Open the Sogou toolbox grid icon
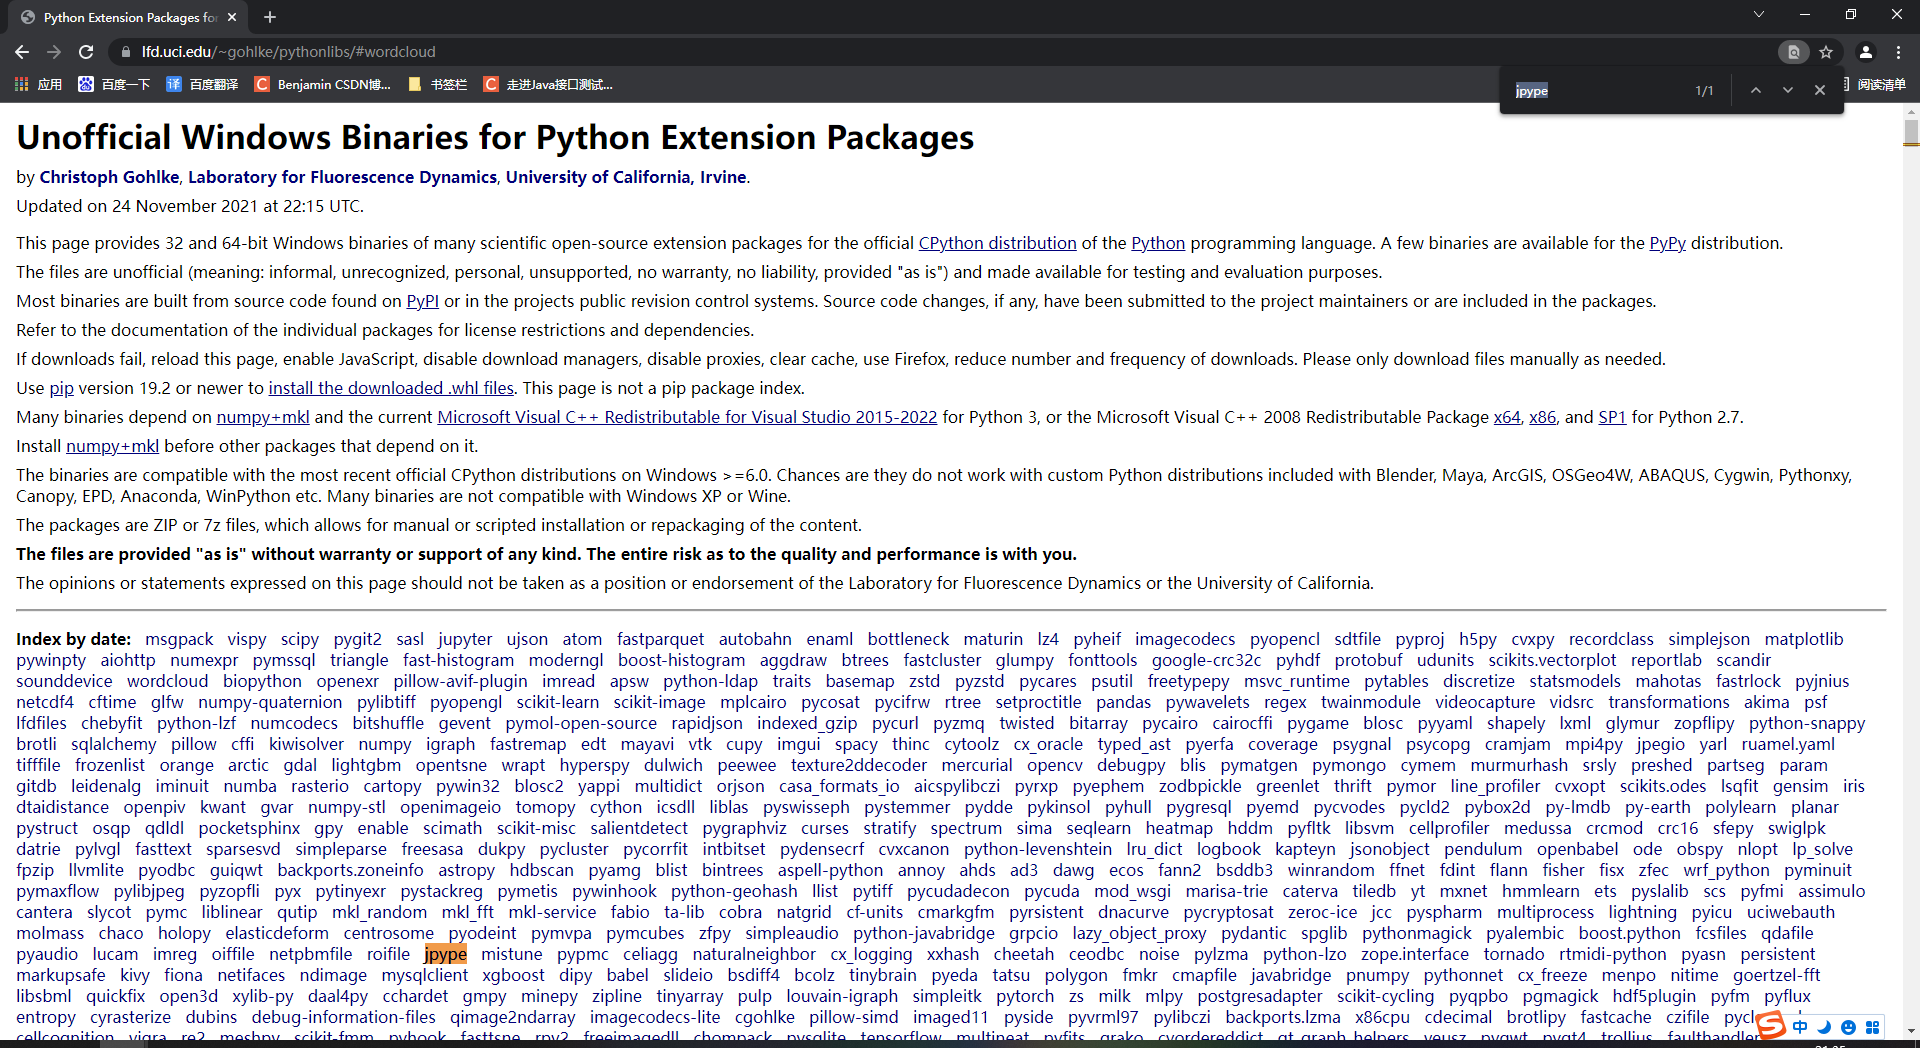1920x1048 pixels. click(1873, 1027)
